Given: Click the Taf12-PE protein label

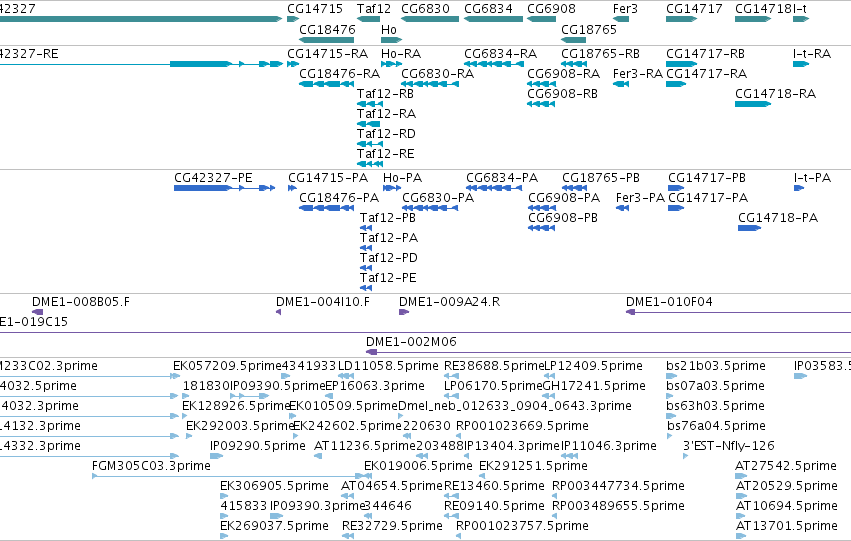Looking at the screenshot, I should click(x=388, y=278).
